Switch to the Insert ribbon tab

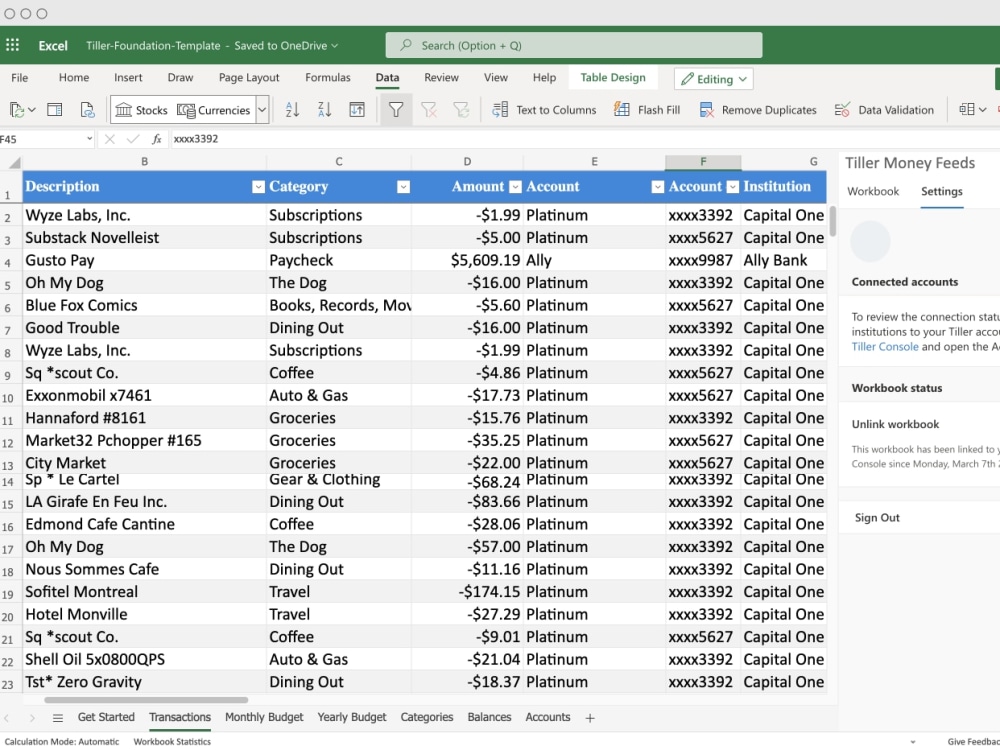128,78
